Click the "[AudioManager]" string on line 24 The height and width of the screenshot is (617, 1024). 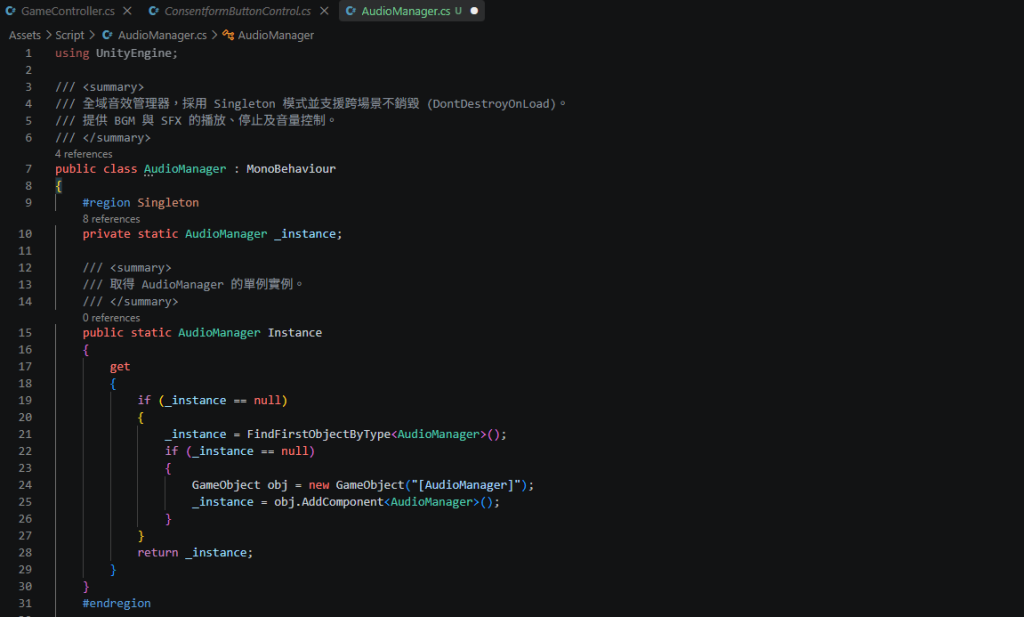tap(466, 486)
